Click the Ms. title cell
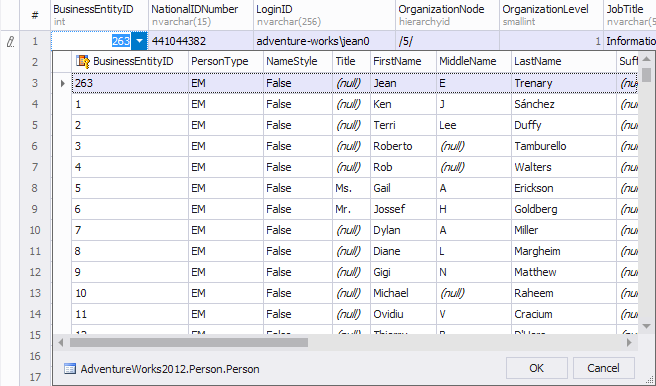Image resolution: width=656 pixels, height=386 pixels. (351, 188)
